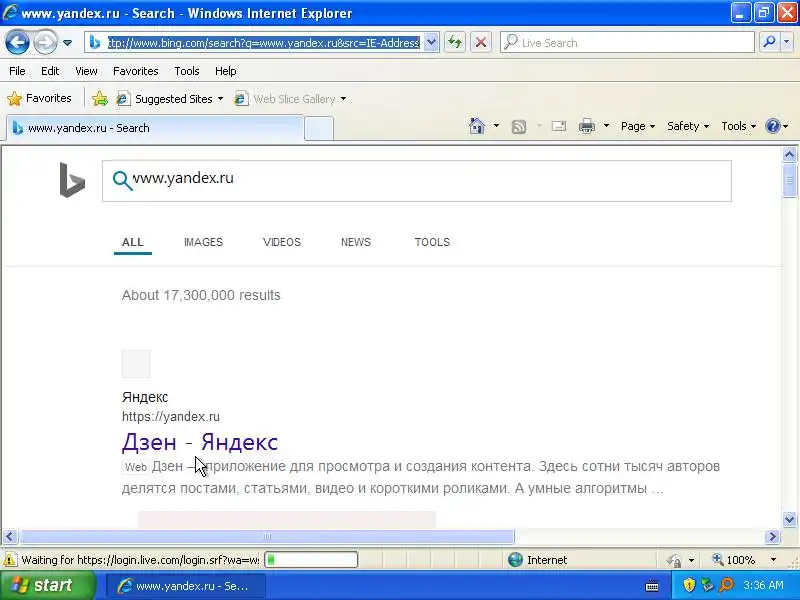Click Add to Favorites Bar star icon
Screen dimensions: 800x600
(100, 98)
